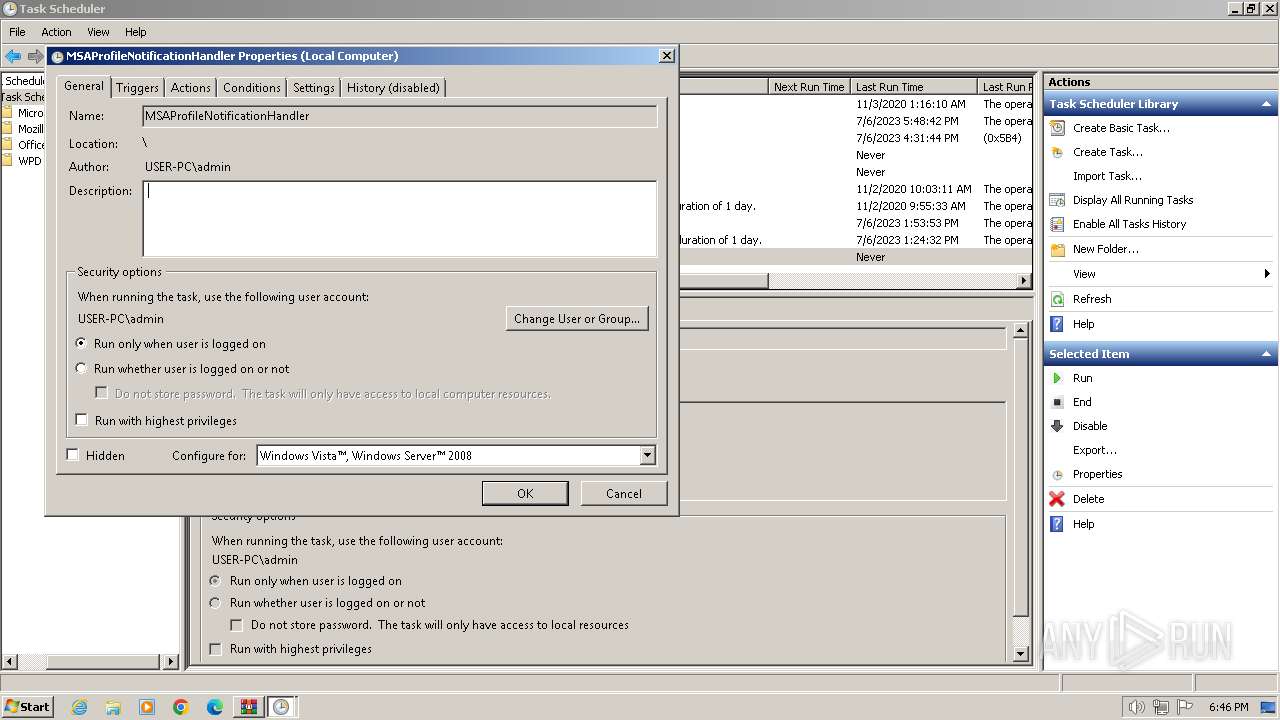This screenshot has height=720, width=1280.
Task: Click the Help icon under Task Scheduler Library
Action: pos(1057,324)
